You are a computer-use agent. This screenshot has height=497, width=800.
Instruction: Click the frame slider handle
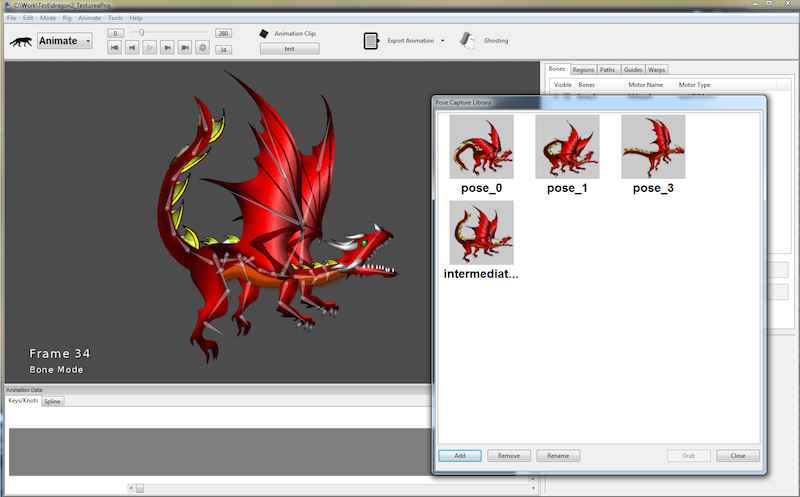pyautogui.click(x=141, y=33)
